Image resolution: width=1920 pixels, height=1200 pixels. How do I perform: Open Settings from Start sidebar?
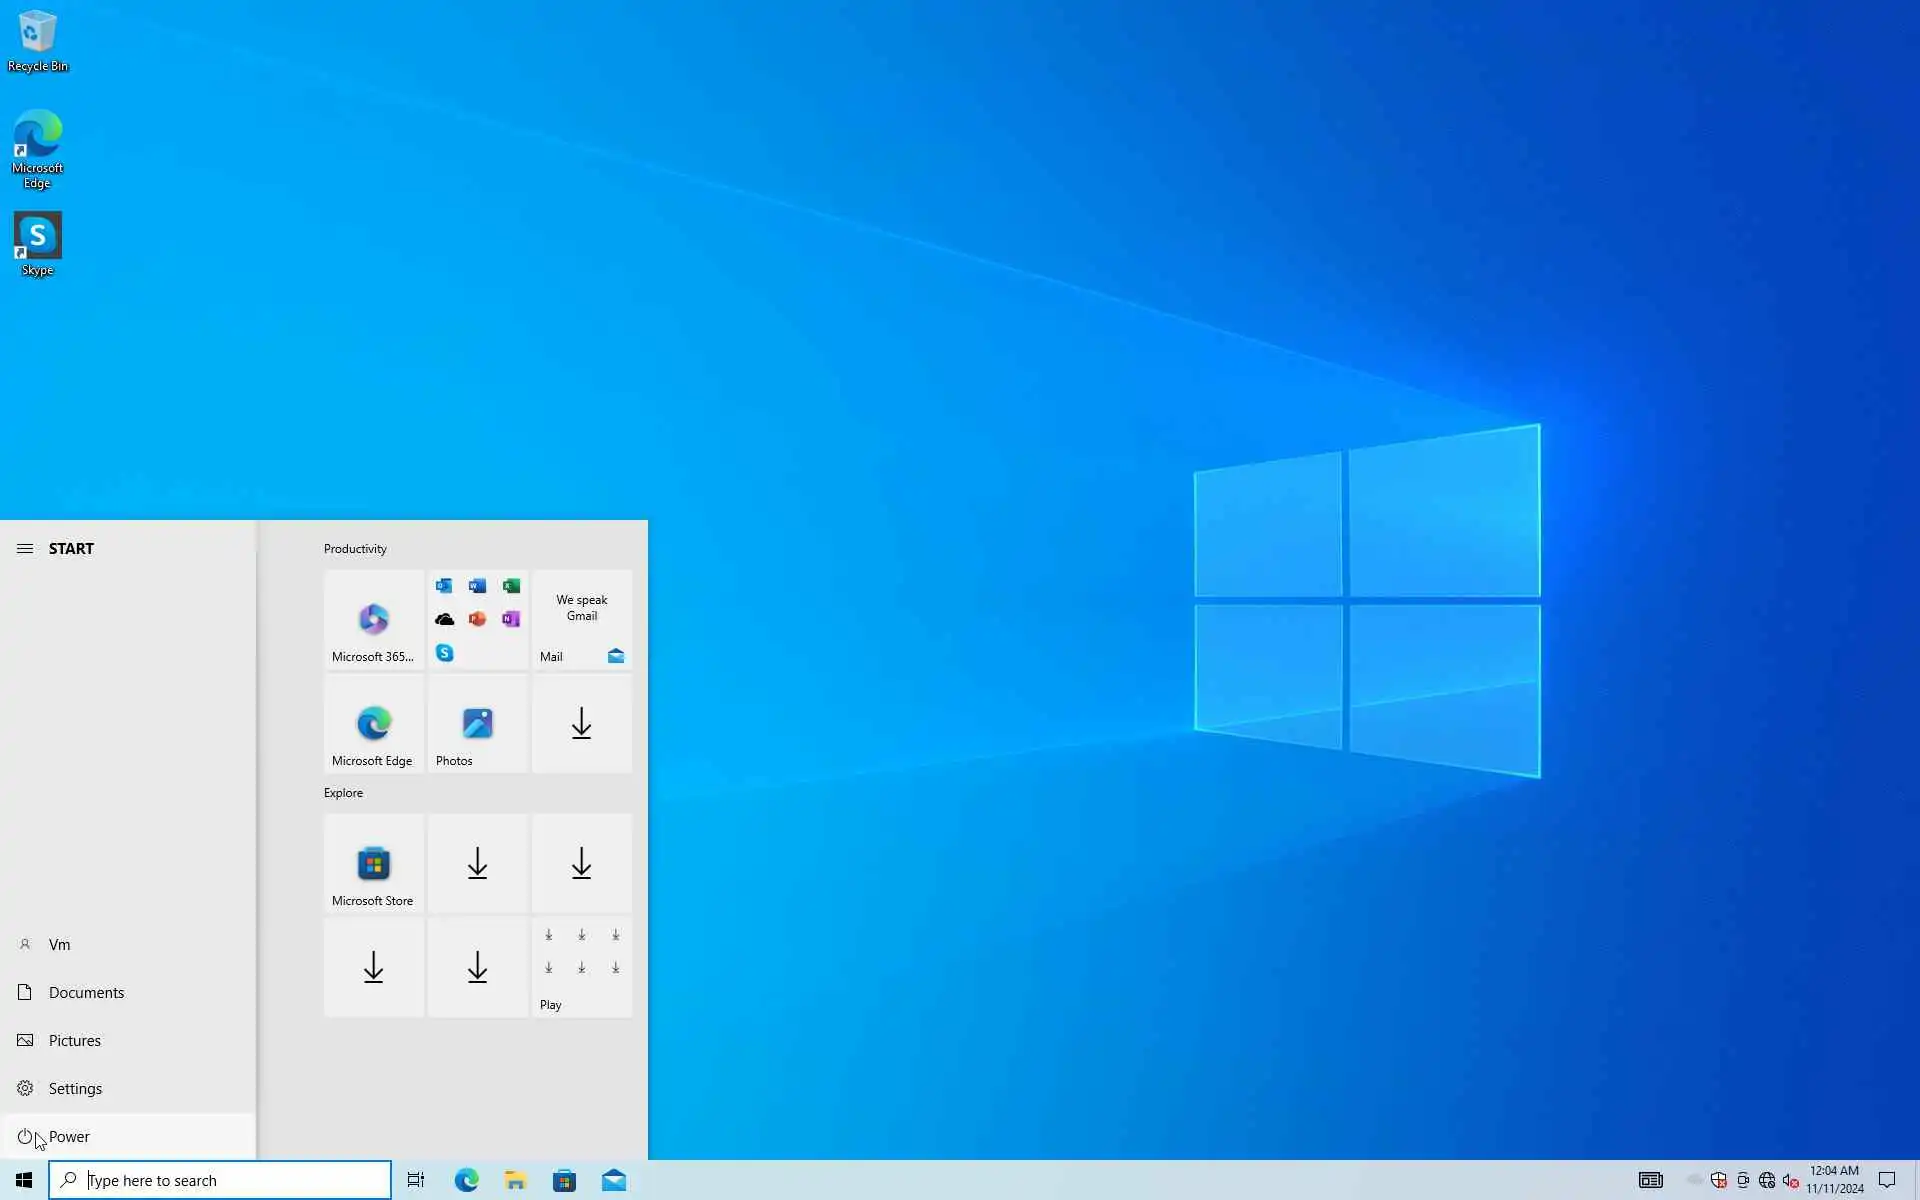(x=75, y=1089)
